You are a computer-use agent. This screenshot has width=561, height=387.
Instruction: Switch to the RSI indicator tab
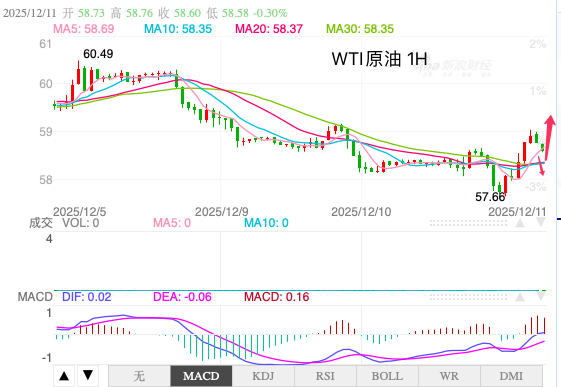click(325, 376)
